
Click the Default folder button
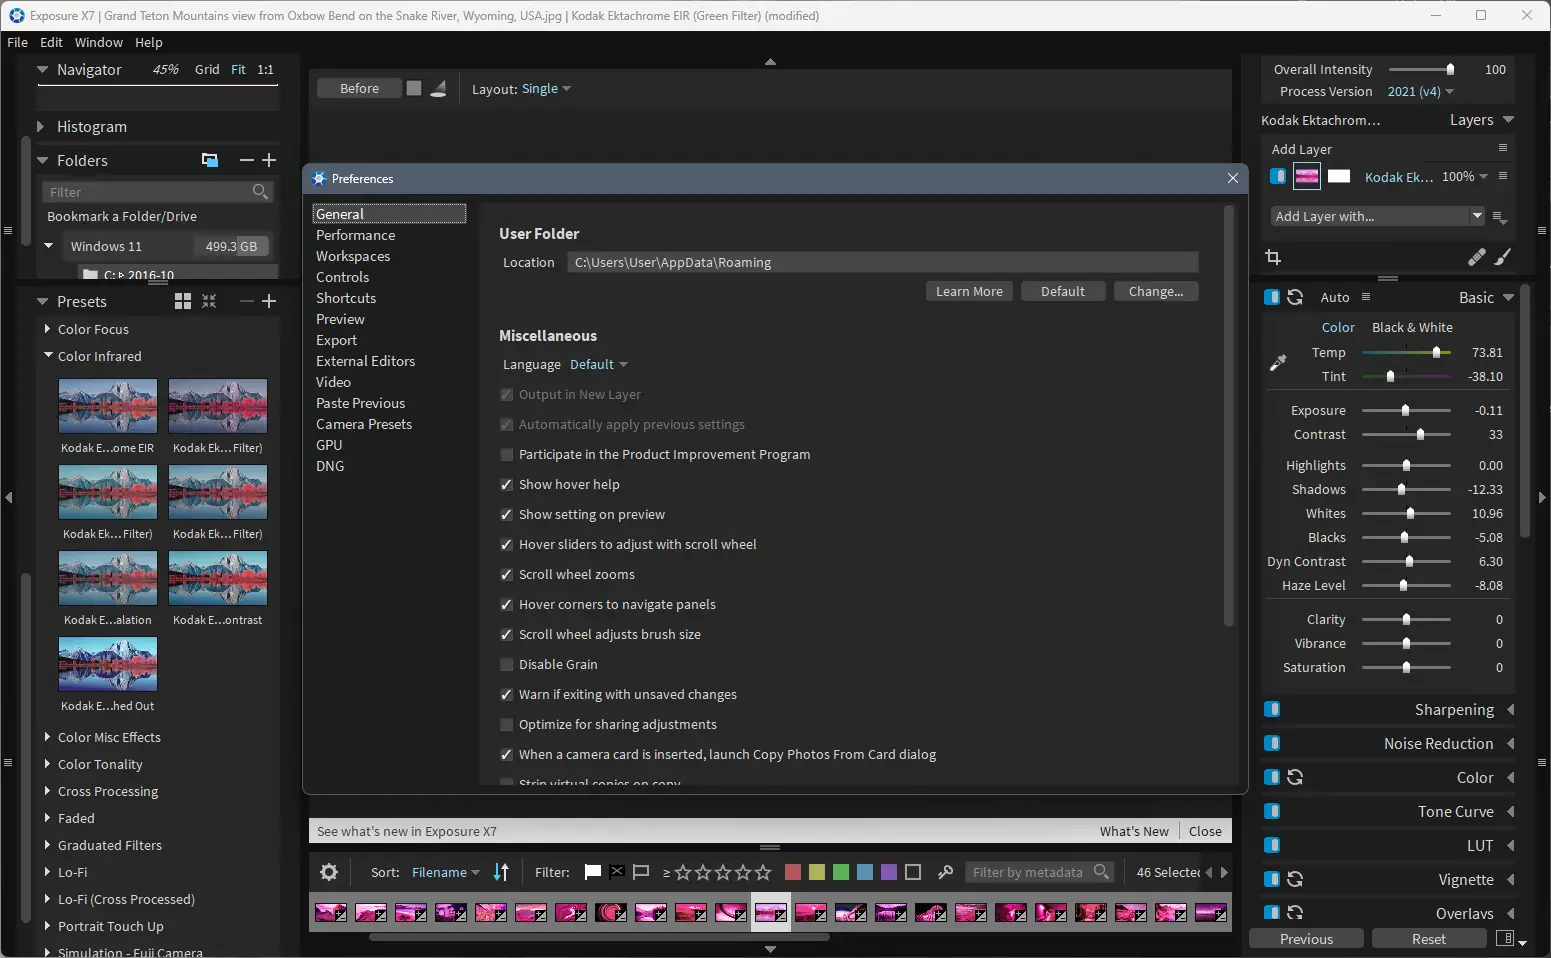1062,291
